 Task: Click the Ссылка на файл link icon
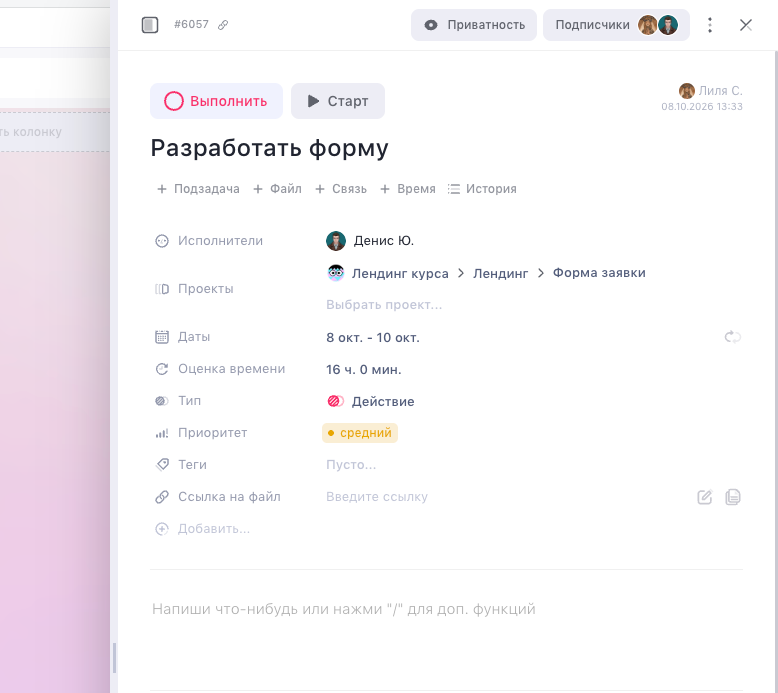[162, 497]
